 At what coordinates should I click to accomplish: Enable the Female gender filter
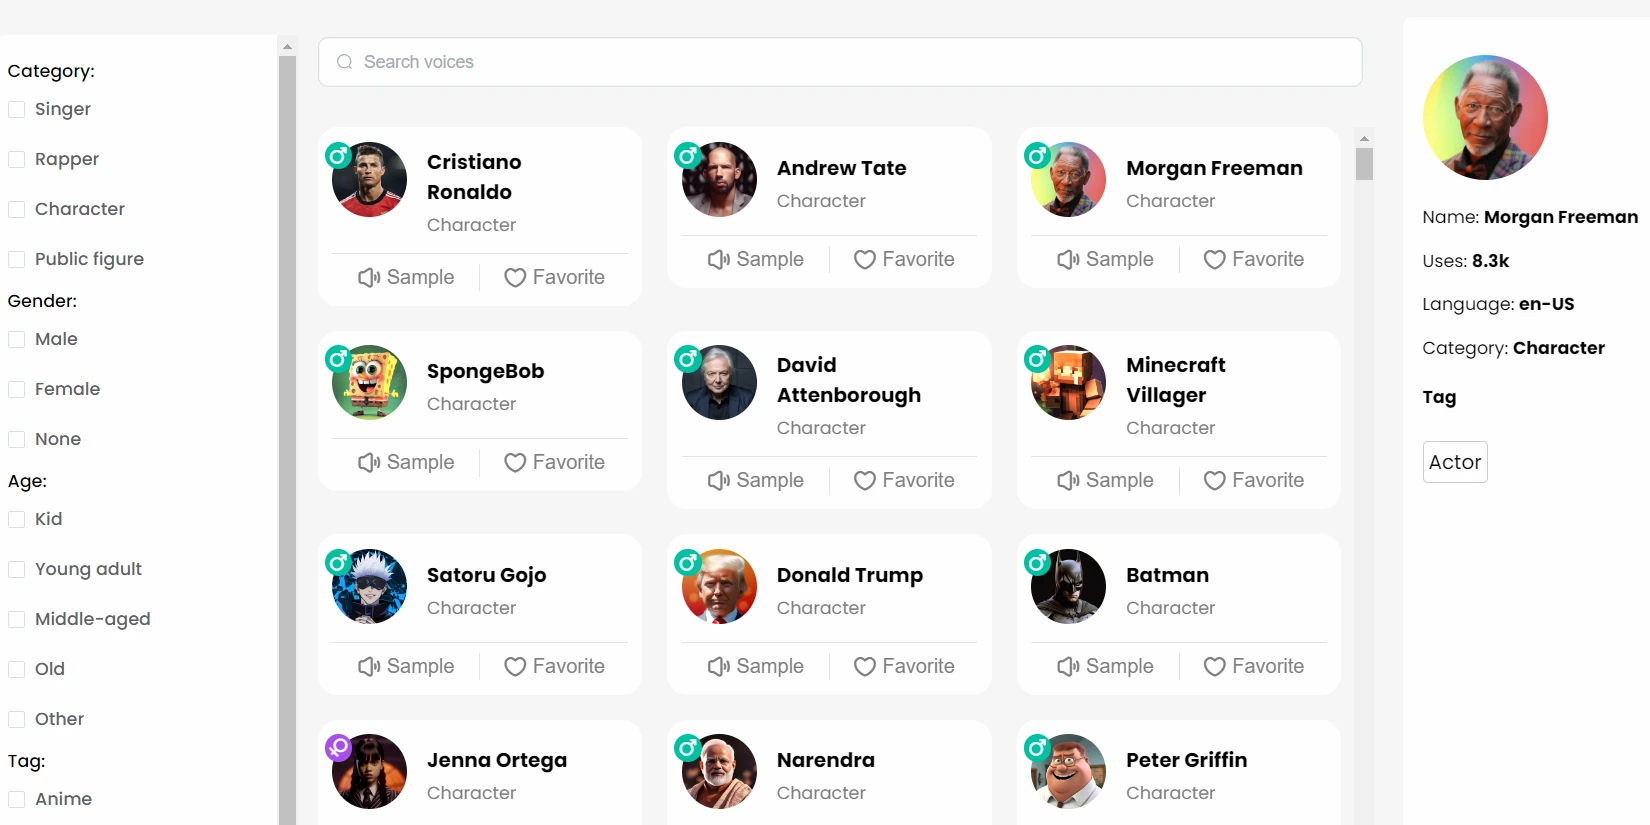[x=17, y=389]
